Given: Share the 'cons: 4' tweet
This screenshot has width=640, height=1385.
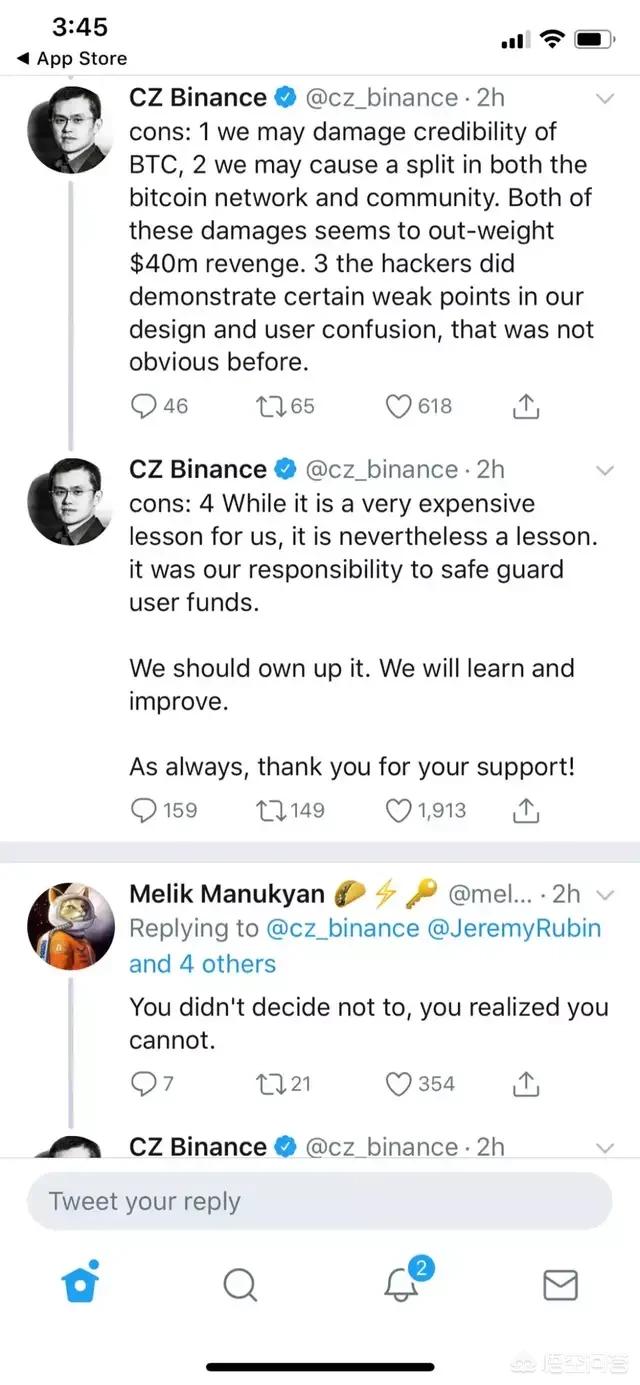Looking at the screenshot, I should click(x=526, y=810).
